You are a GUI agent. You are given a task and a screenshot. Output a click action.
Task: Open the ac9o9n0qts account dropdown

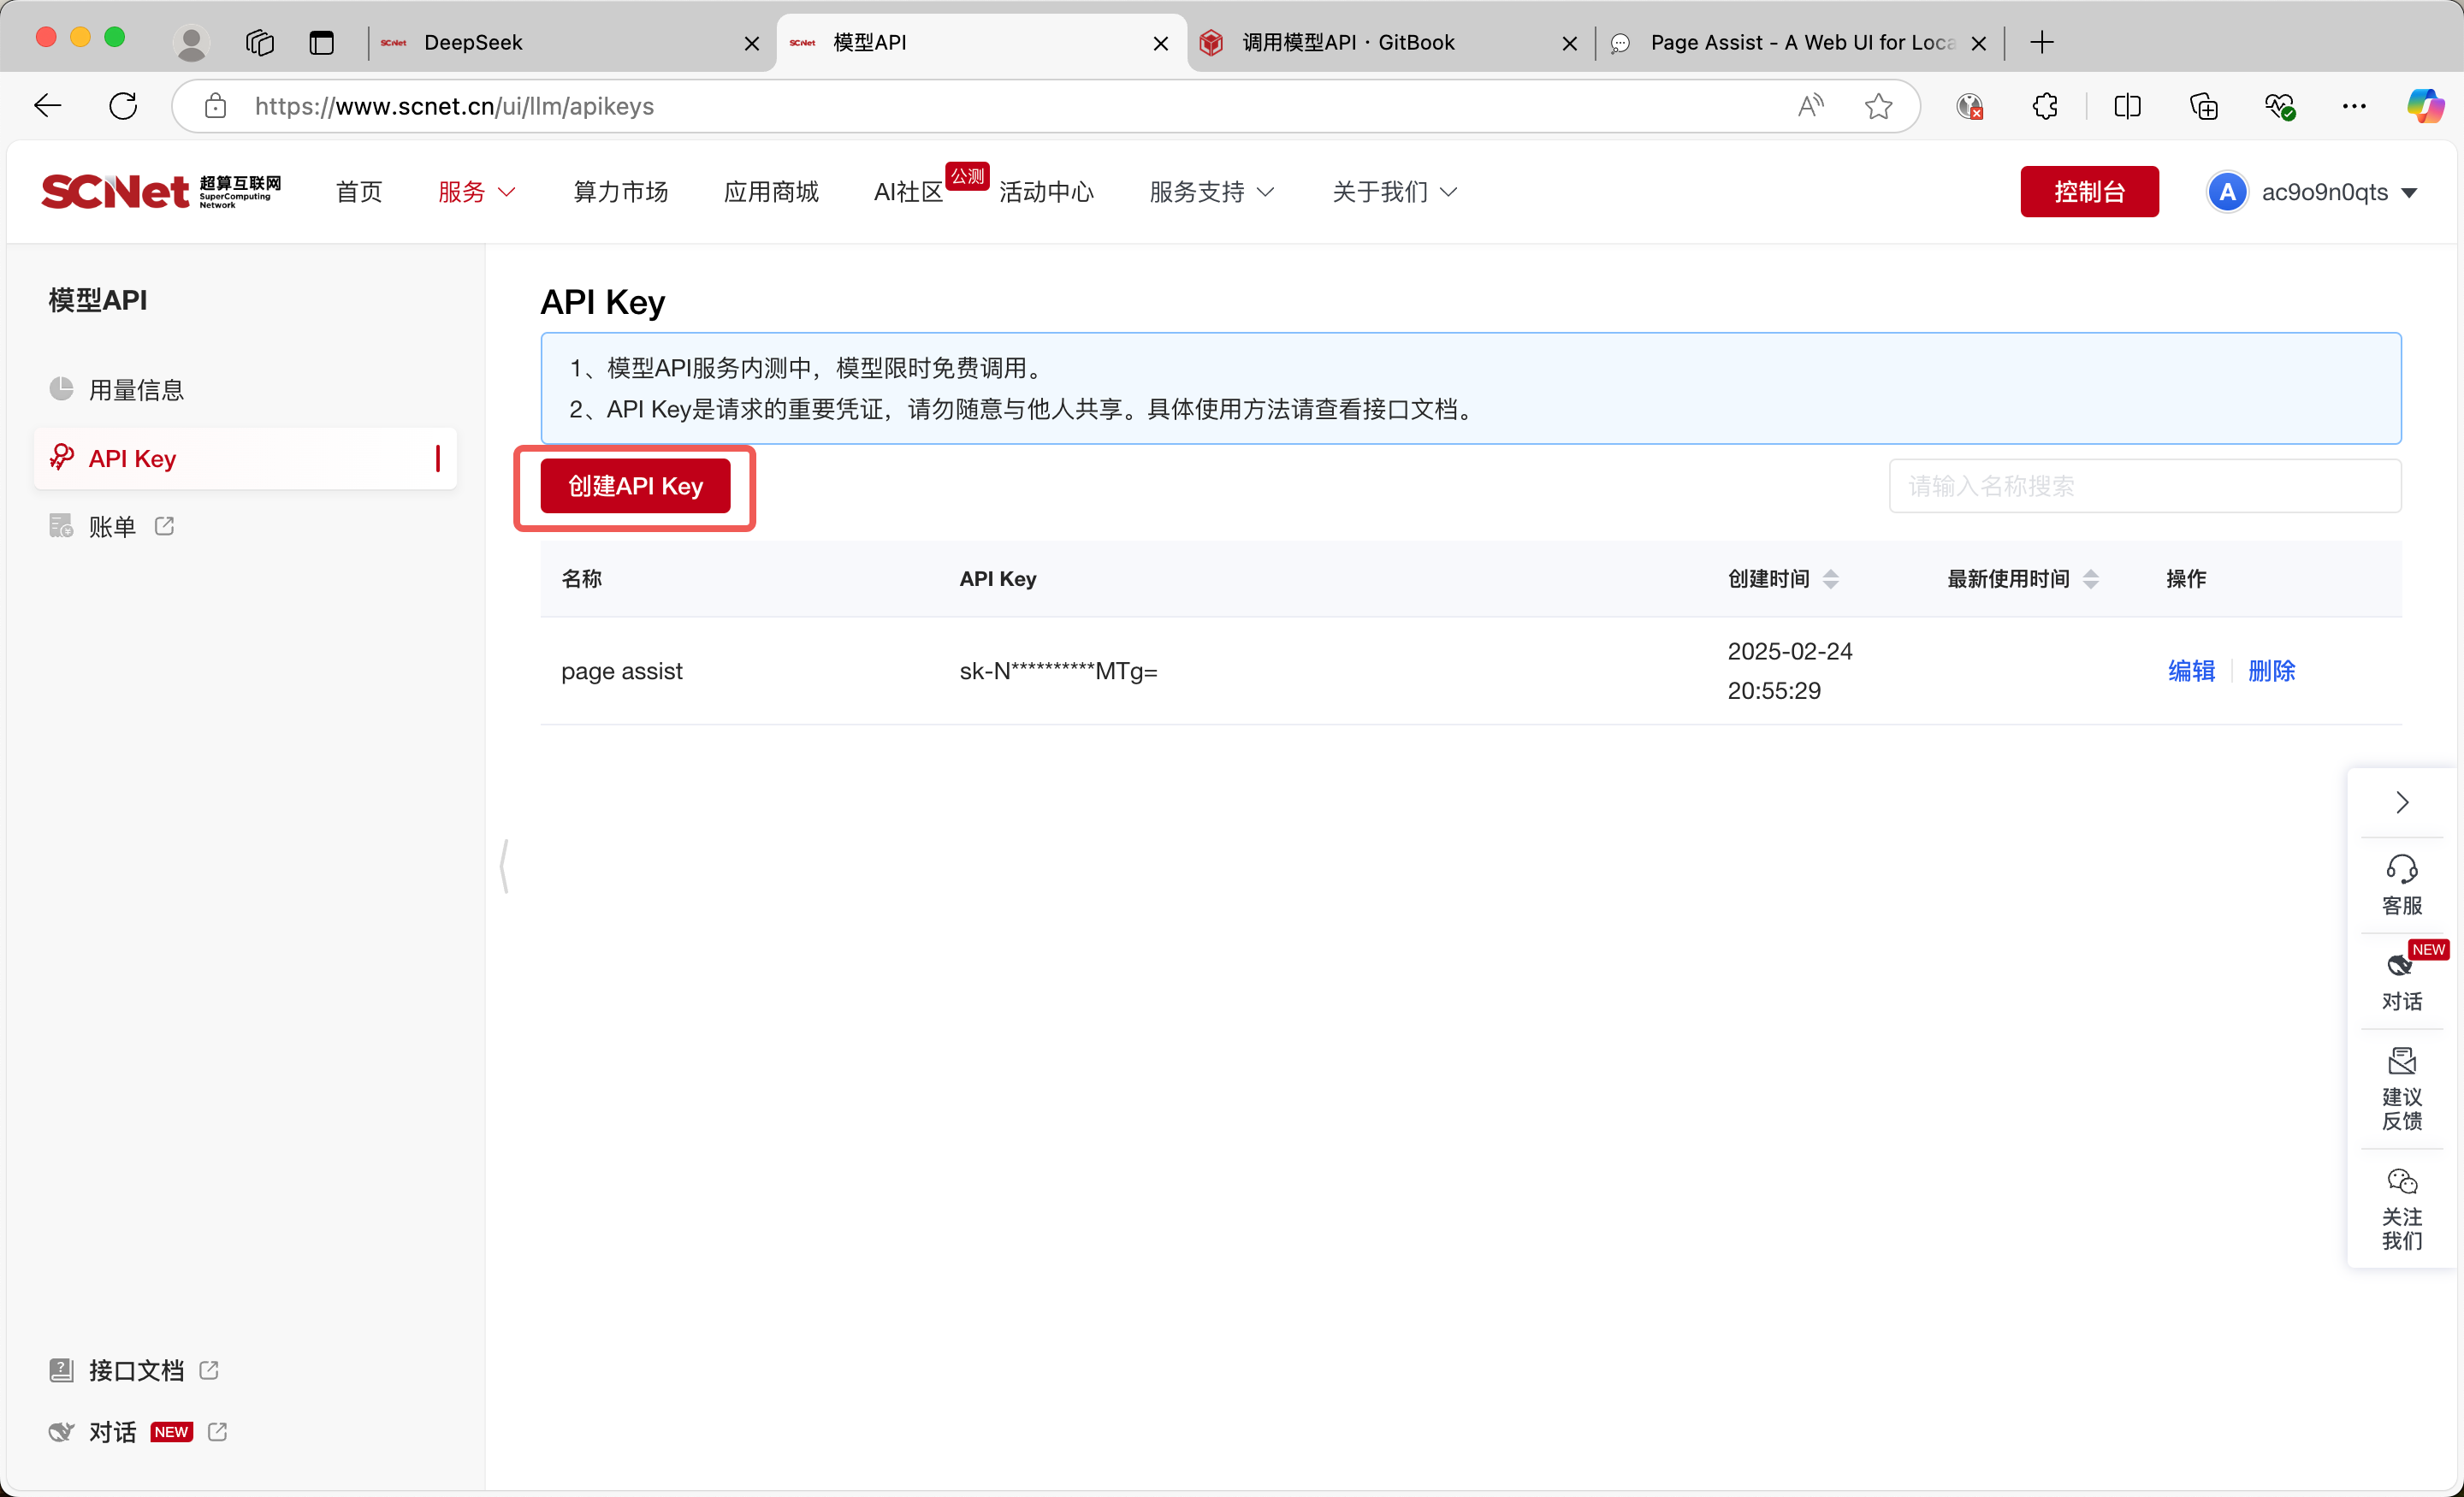tap(2339, 192)
